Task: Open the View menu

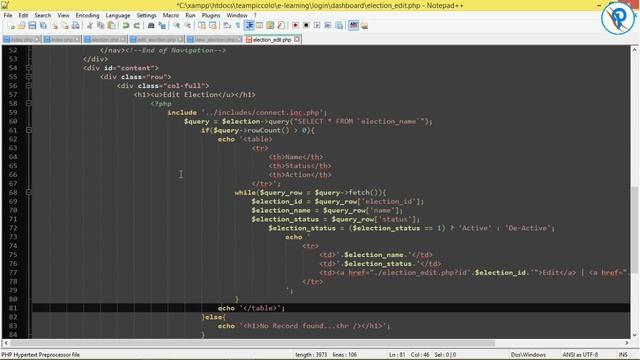Action: pyautogui.click(x=63, y=16)
